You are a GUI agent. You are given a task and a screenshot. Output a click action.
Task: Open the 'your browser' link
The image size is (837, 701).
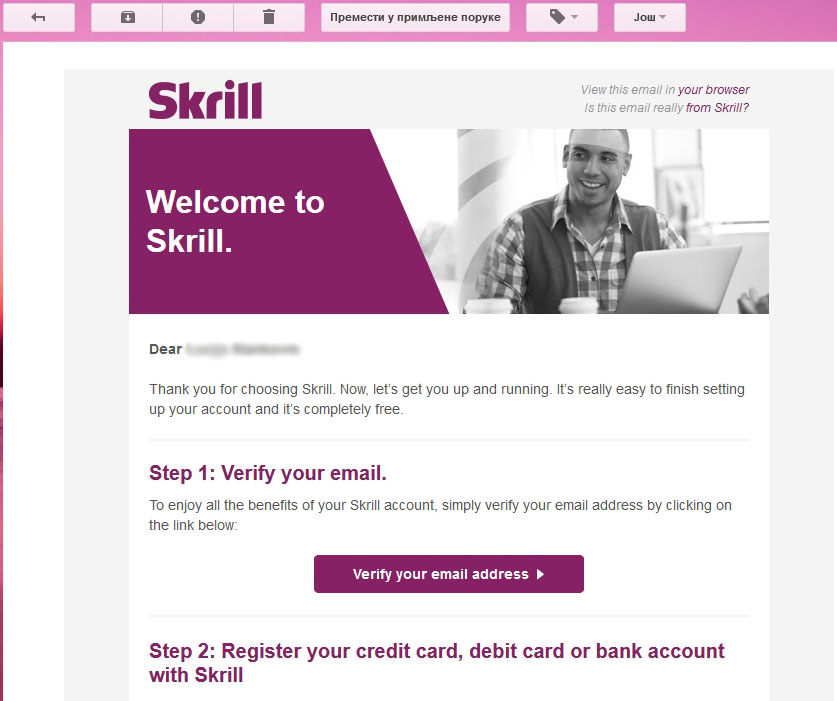click(x=714, y=90)
